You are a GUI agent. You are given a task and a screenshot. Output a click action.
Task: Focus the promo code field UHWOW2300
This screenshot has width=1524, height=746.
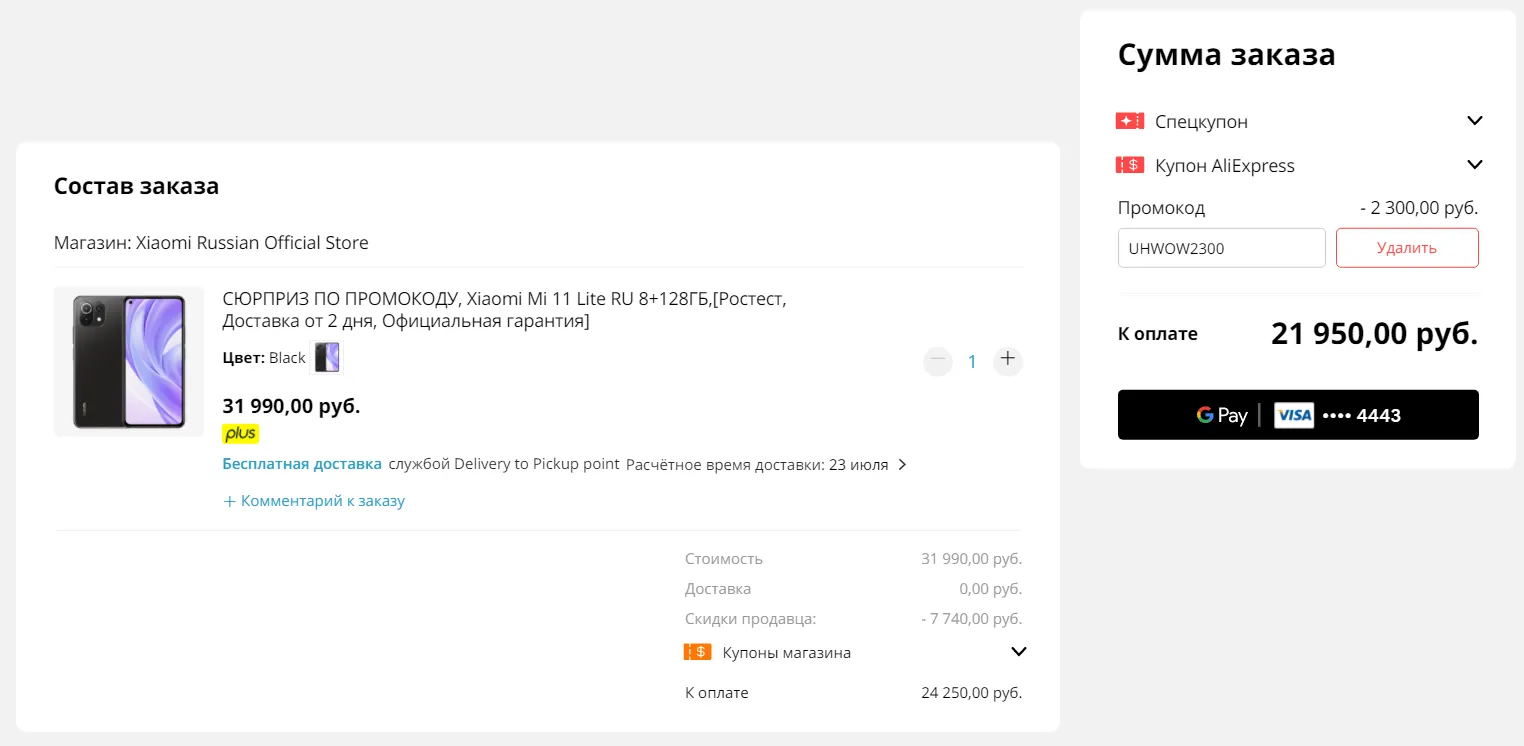(1221, 248)
